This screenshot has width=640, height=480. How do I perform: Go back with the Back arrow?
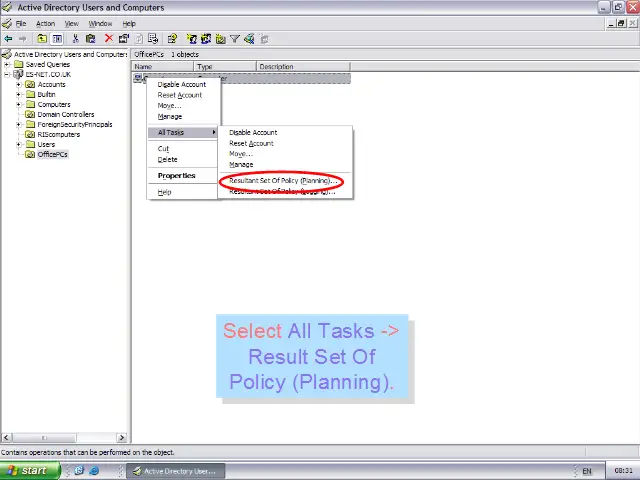tap(8, 39)
